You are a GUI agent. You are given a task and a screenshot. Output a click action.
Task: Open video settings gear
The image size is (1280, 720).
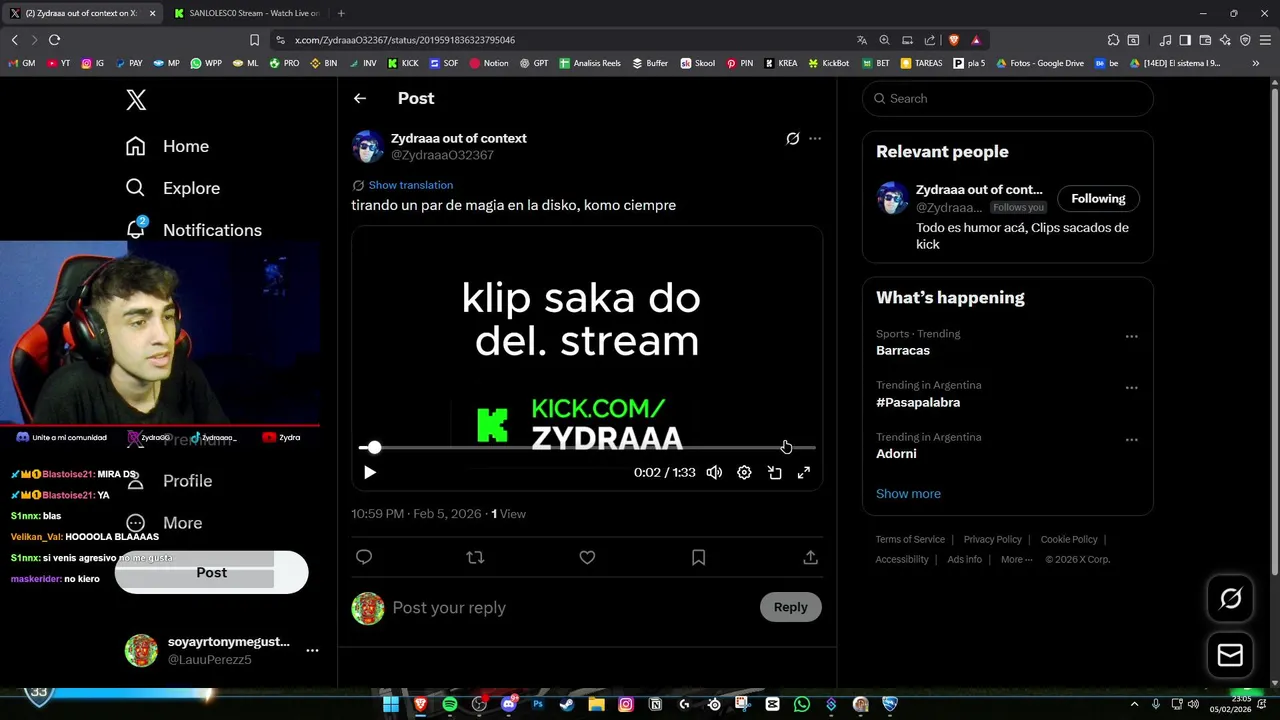(744, 473)
